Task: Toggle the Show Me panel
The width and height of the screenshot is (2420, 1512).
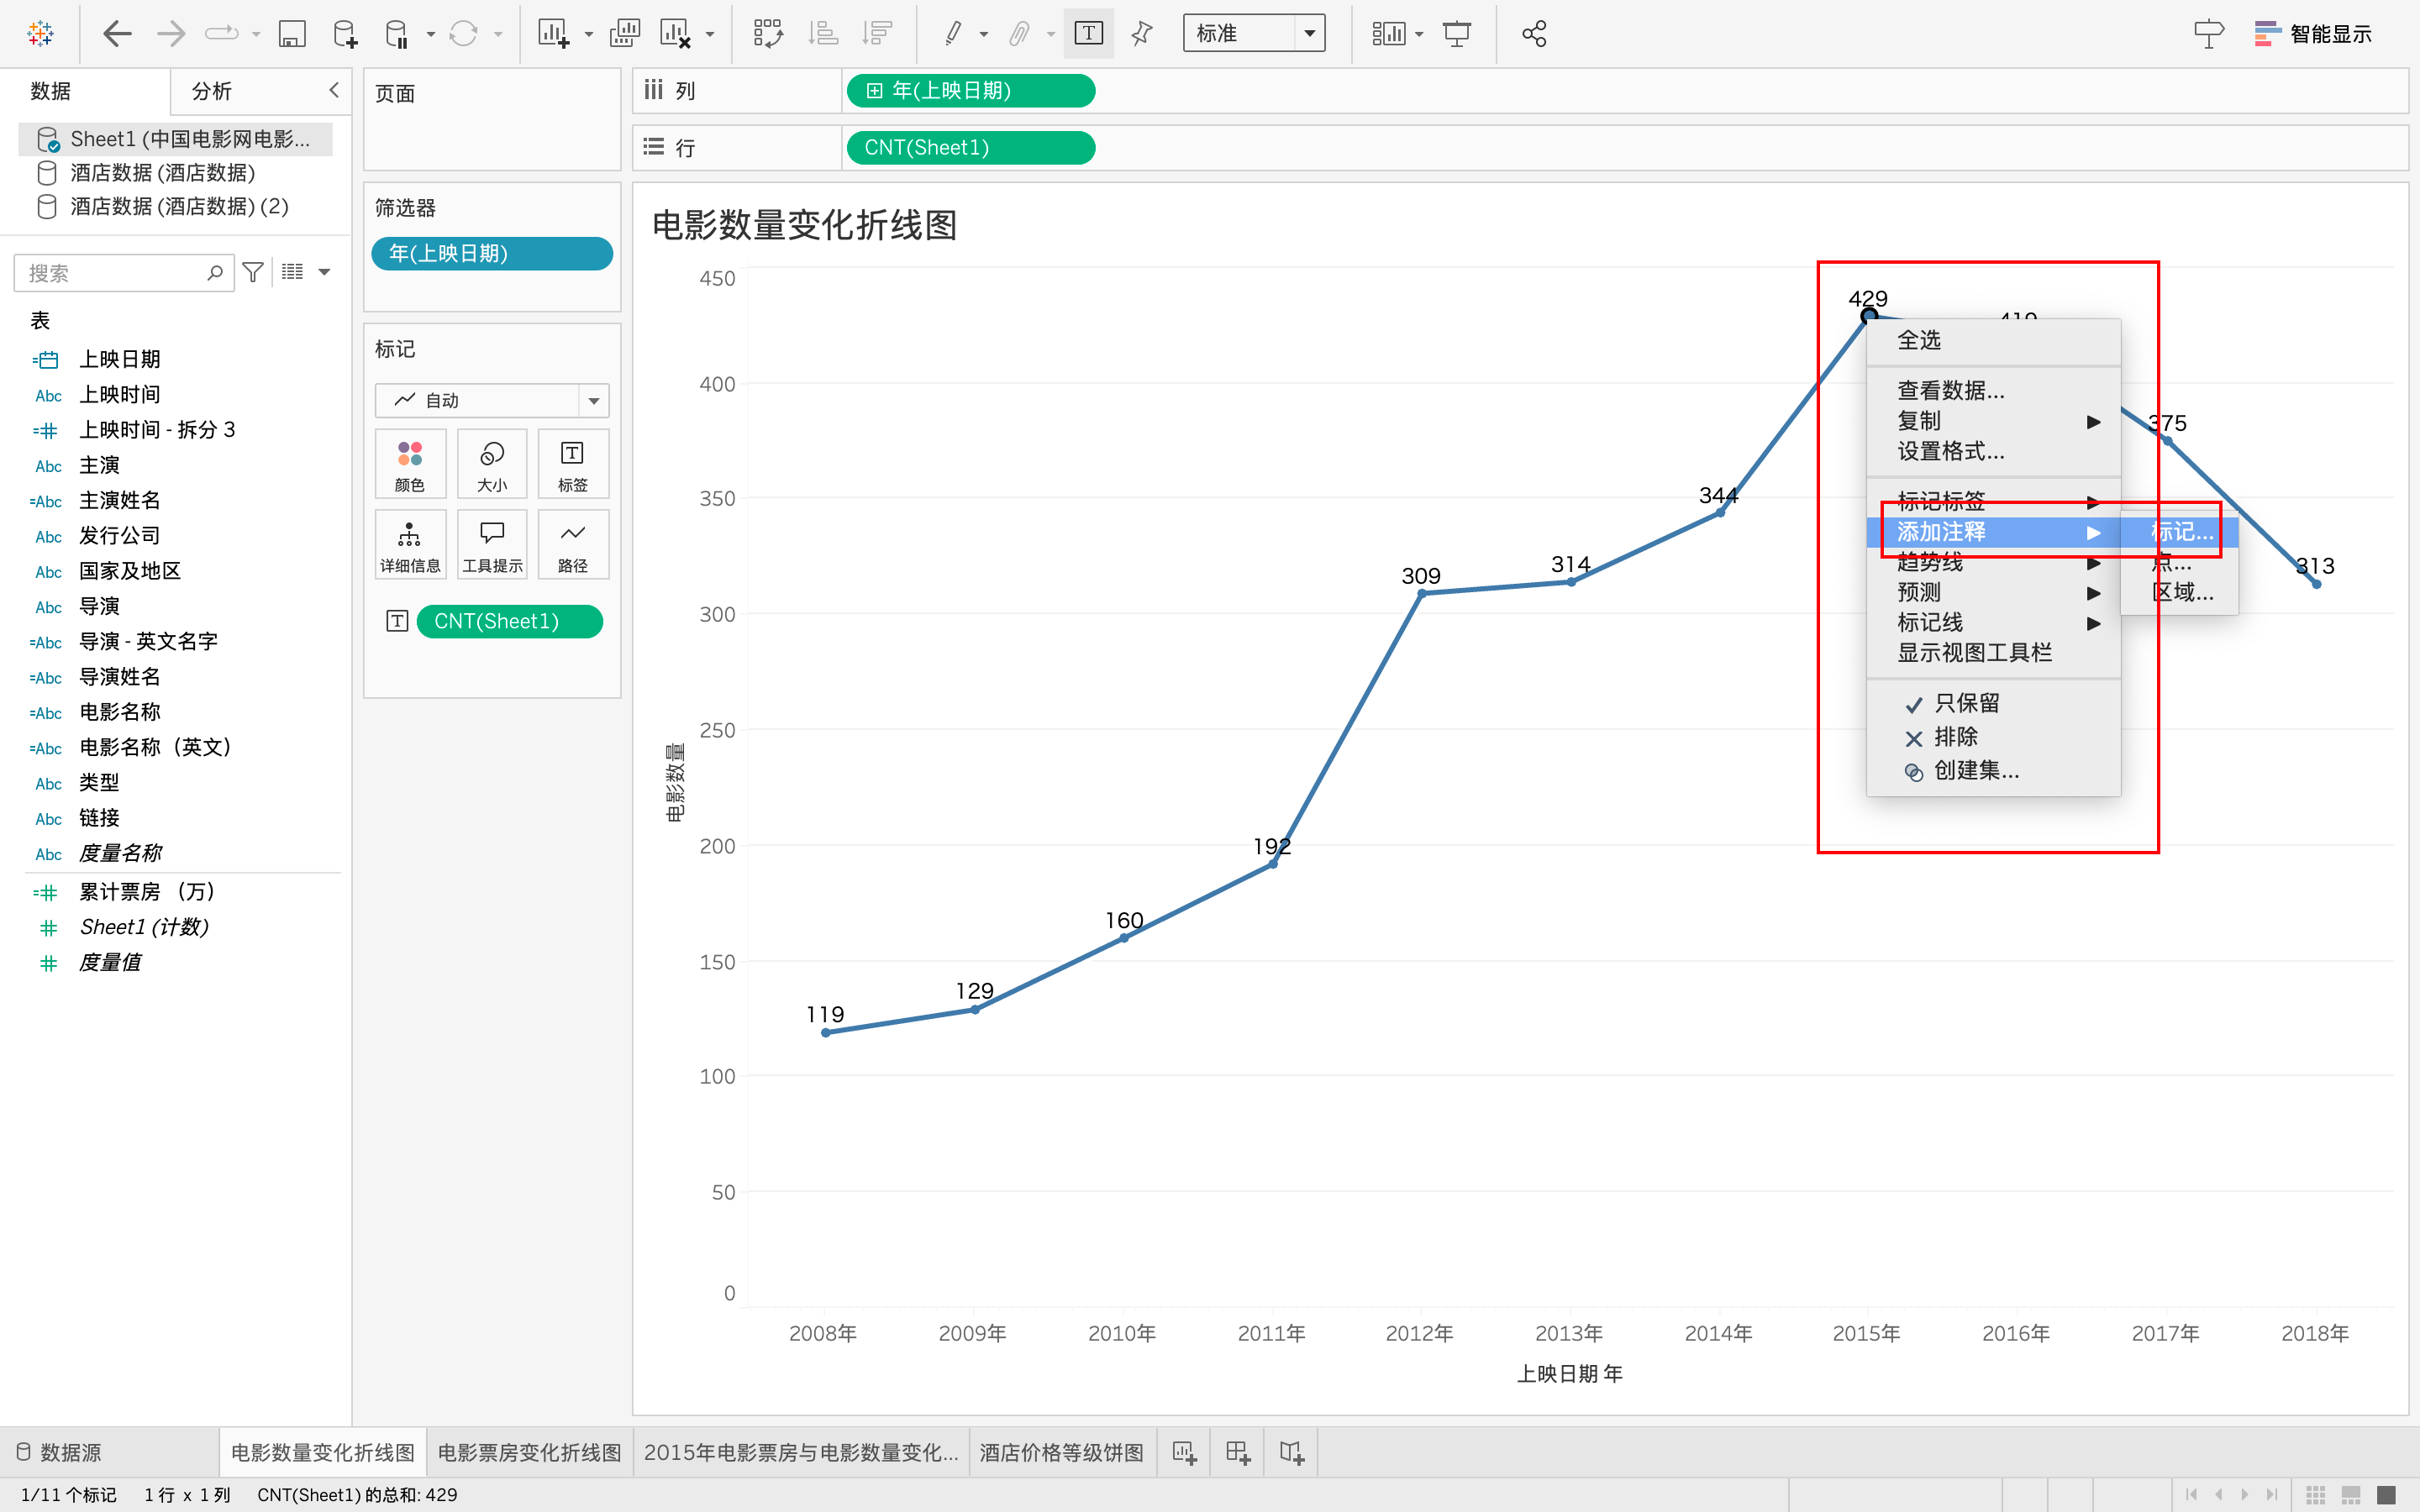Action: [x=2313, y=34]
